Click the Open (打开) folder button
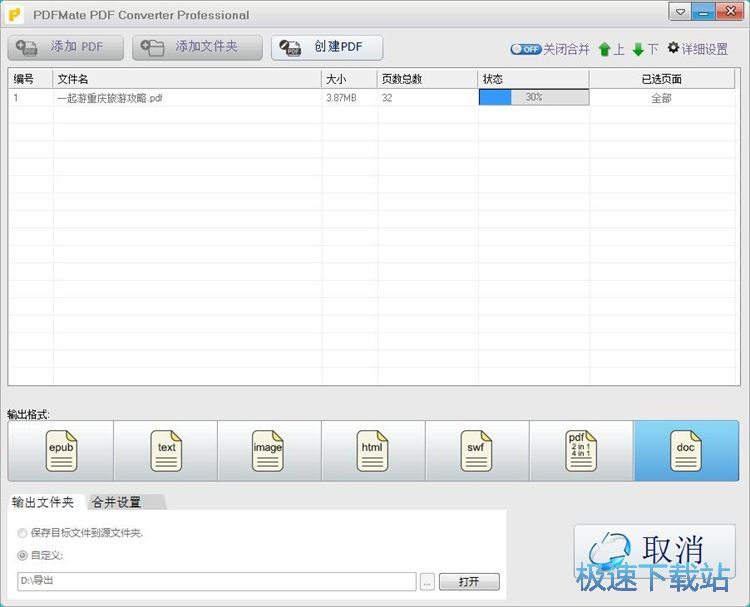 pos(469,582)
